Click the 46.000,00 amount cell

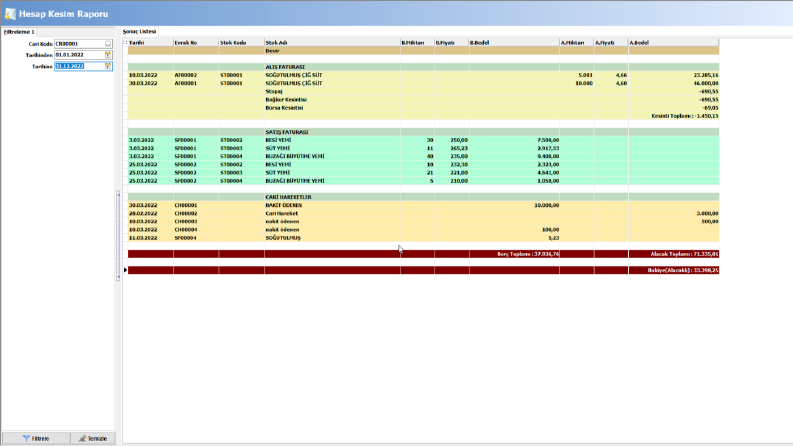[x=674, y=83]
